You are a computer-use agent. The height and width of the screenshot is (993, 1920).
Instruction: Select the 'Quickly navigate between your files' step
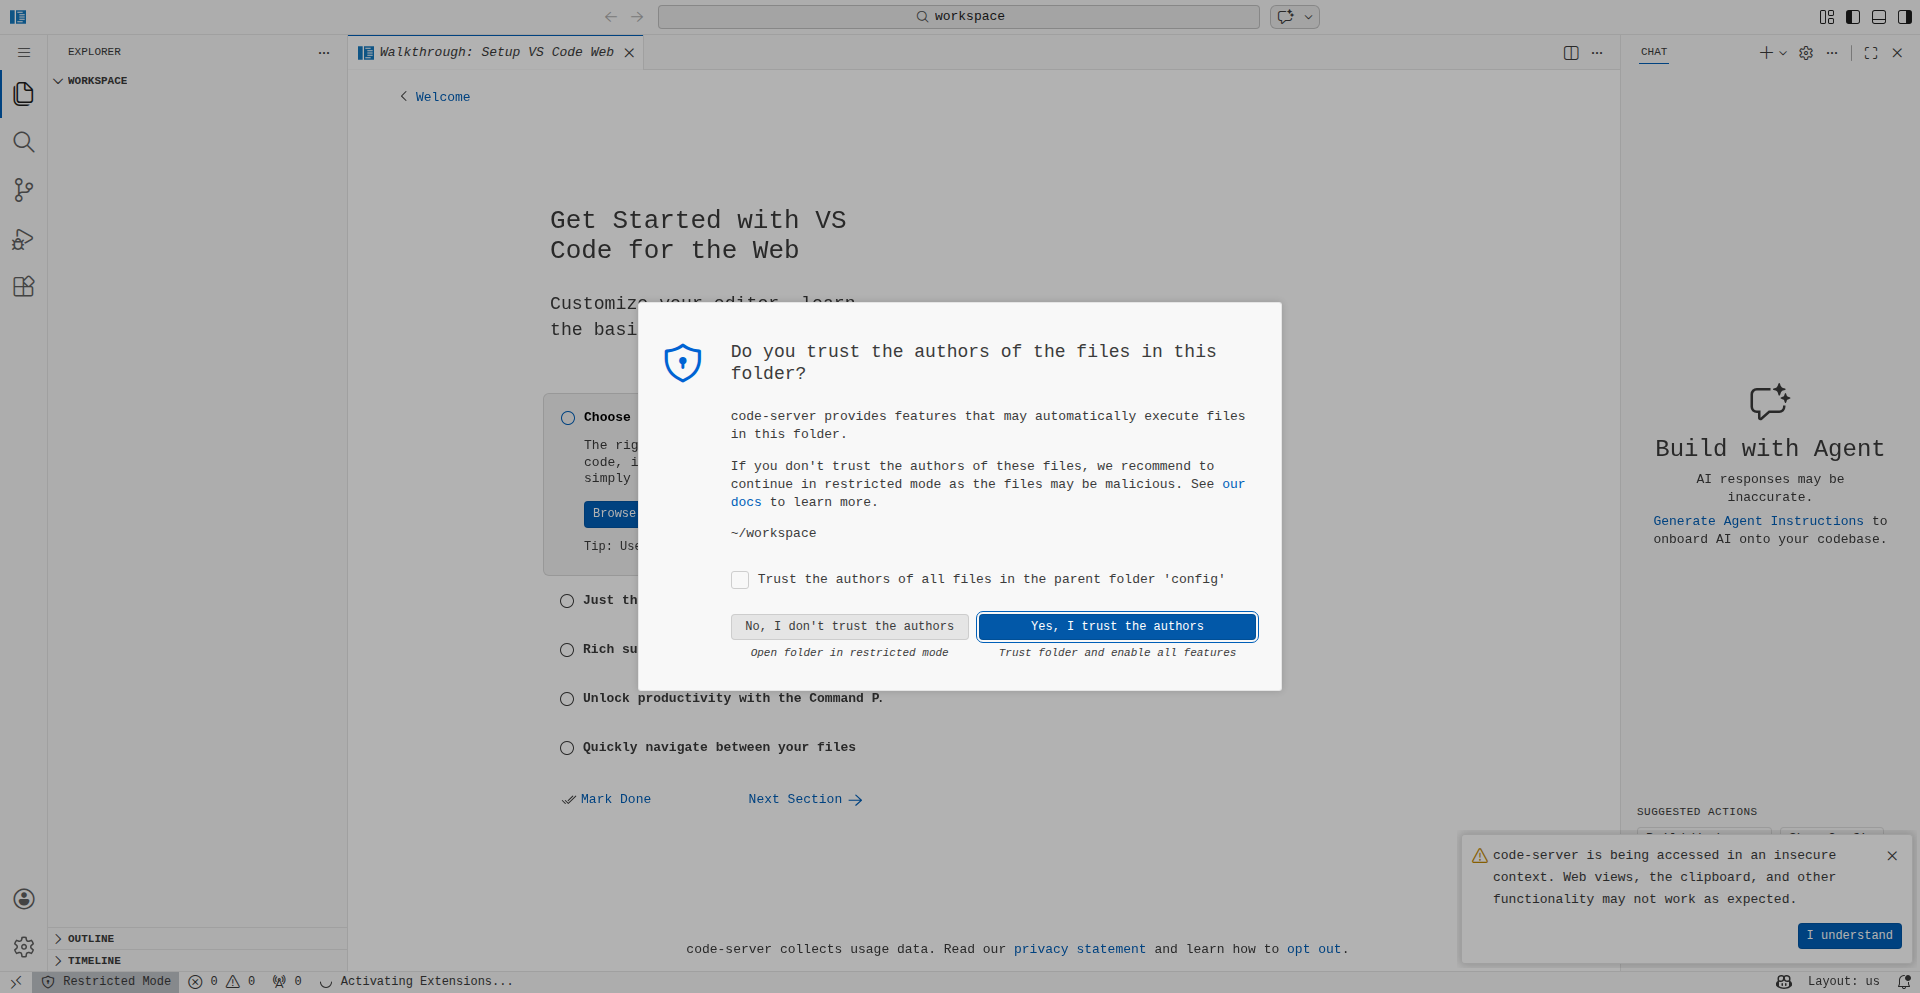[567, 748]
